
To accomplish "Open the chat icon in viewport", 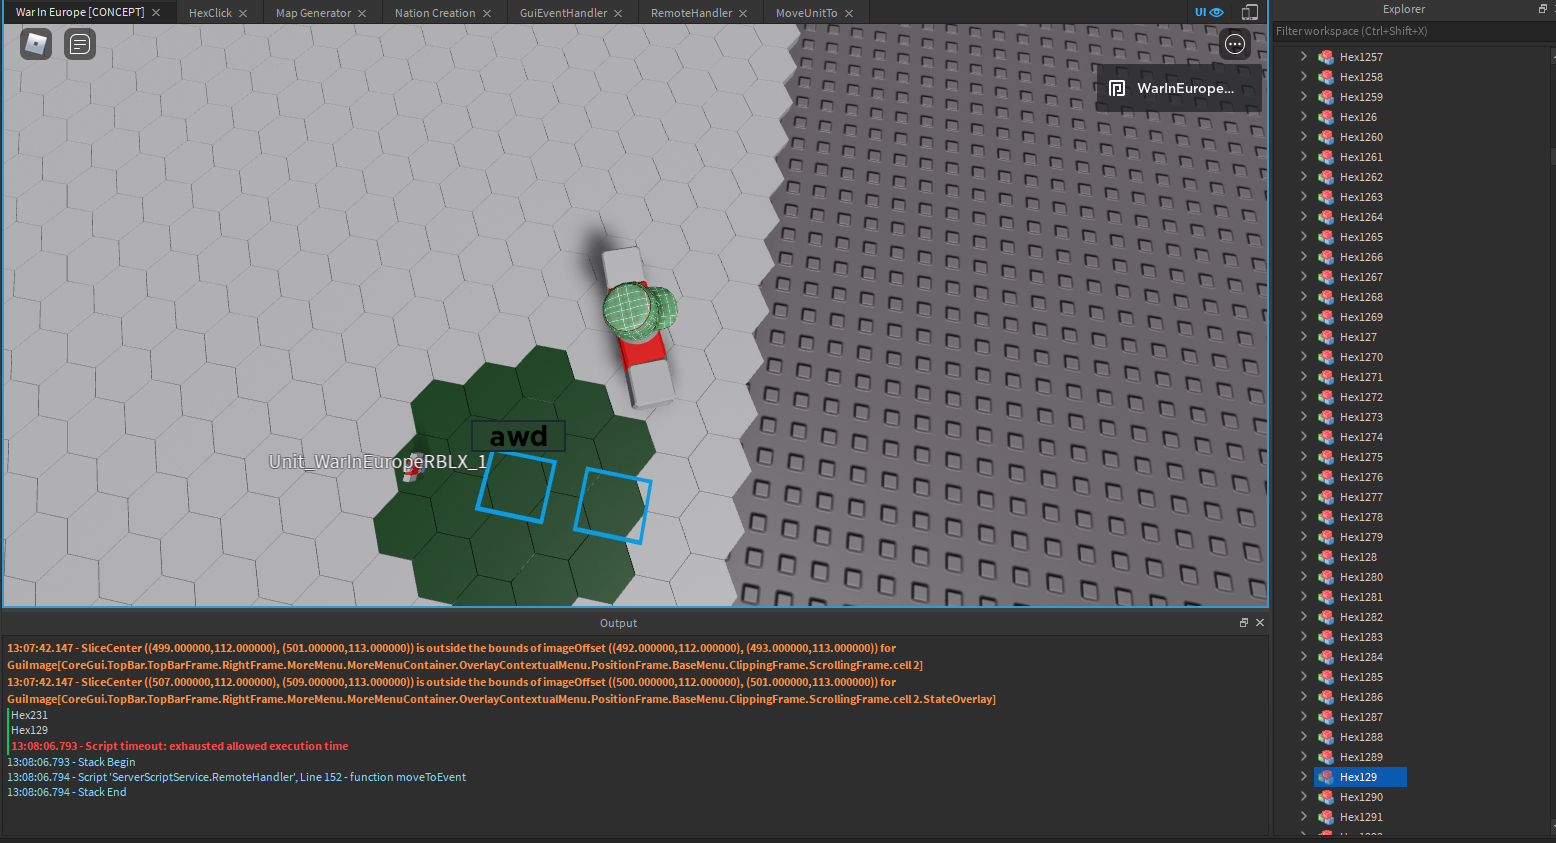I will point(80,44).
